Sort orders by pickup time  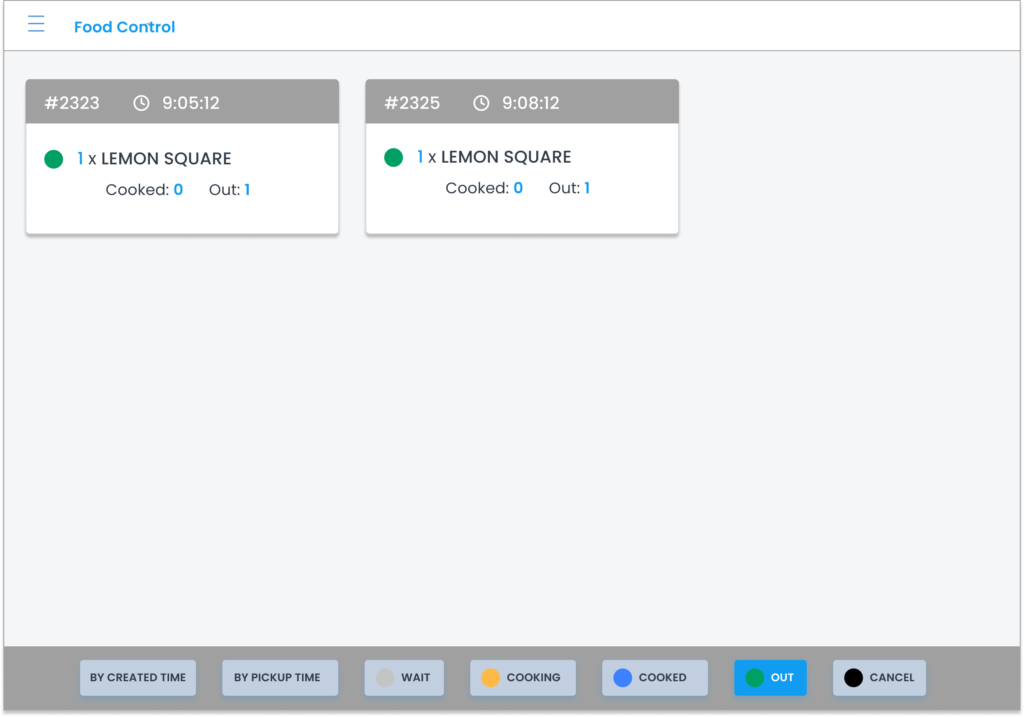point(277,677)
